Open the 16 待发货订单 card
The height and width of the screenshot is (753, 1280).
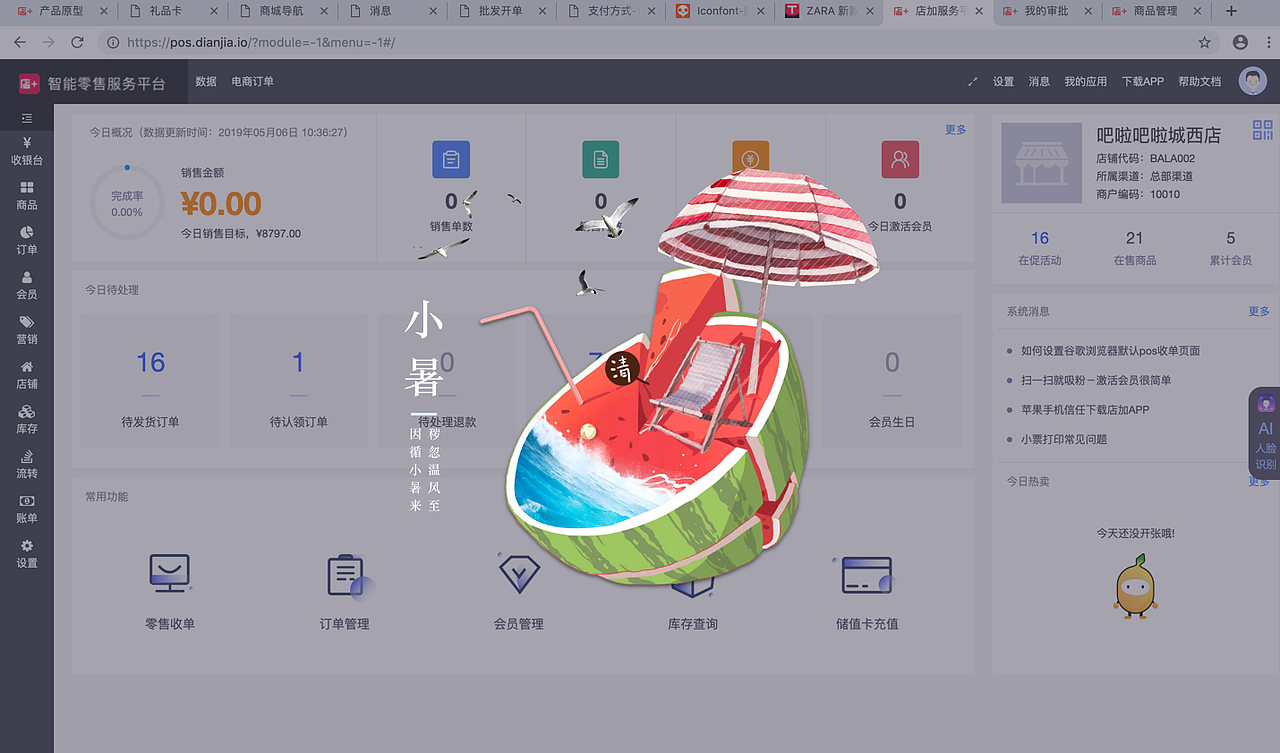[151, 380]
